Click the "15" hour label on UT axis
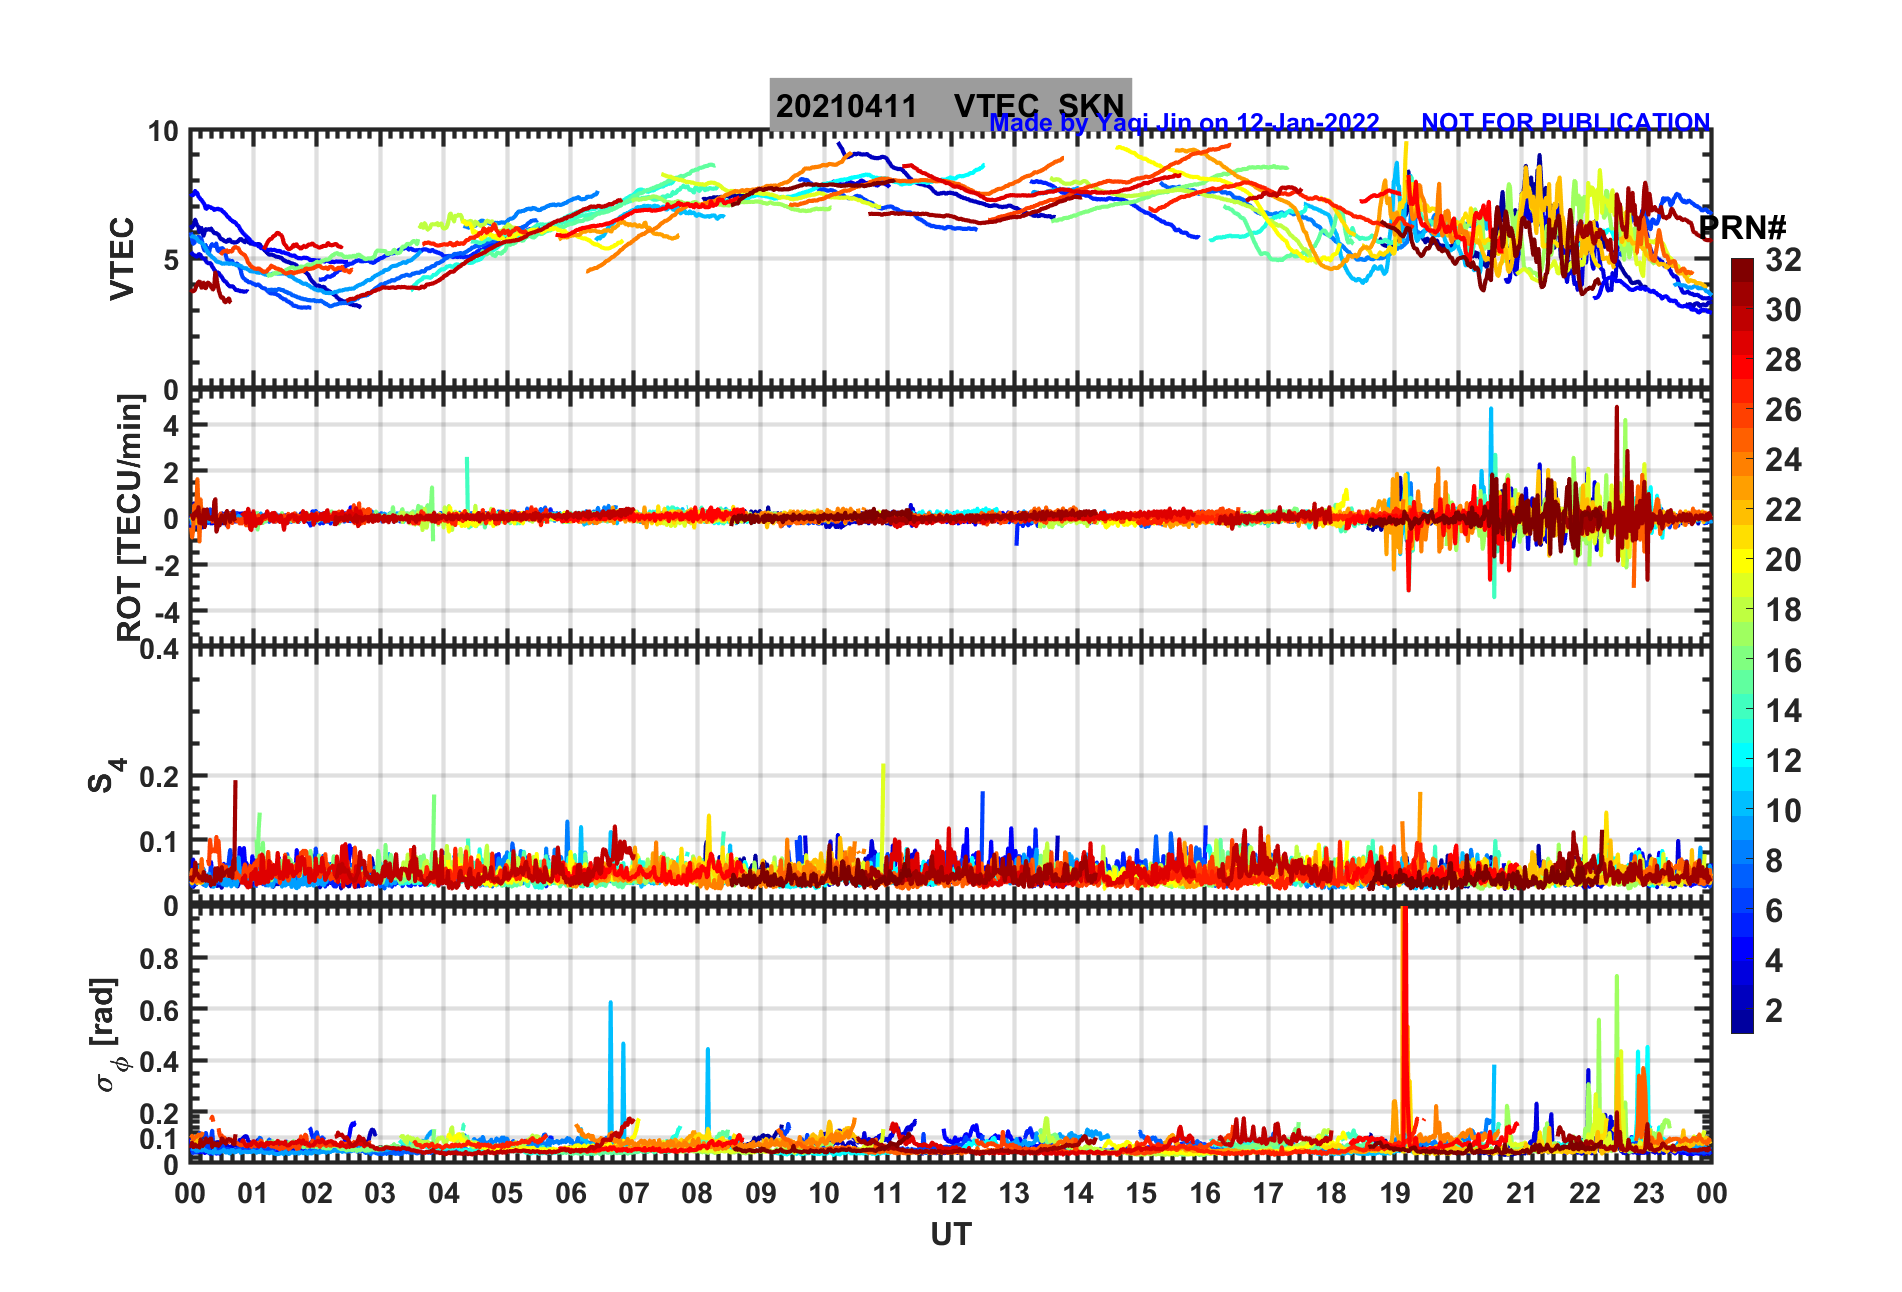 click(1141, 1193)
